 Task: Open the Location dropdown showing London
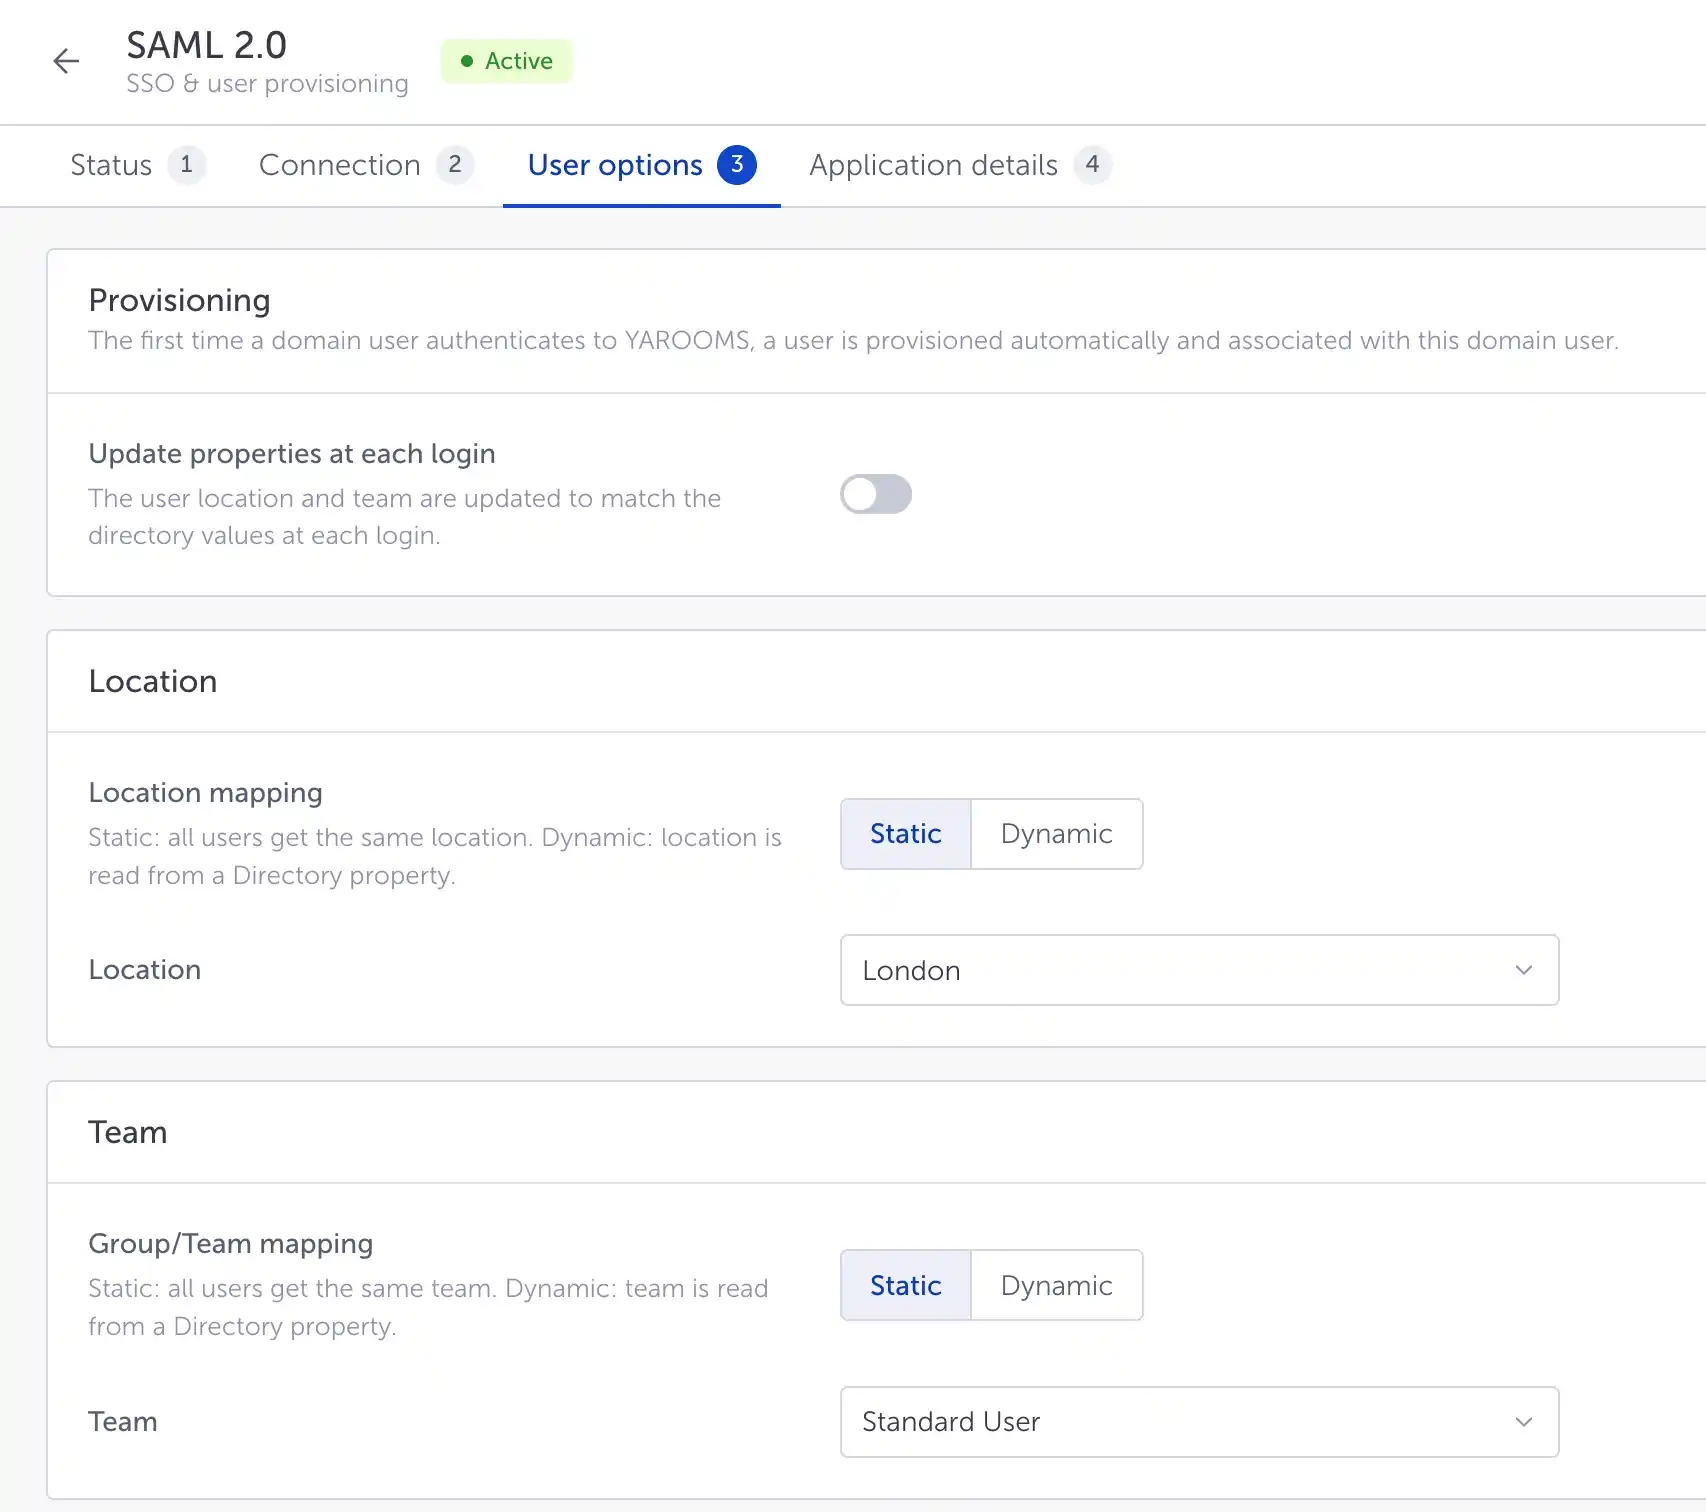point(1200,970)
